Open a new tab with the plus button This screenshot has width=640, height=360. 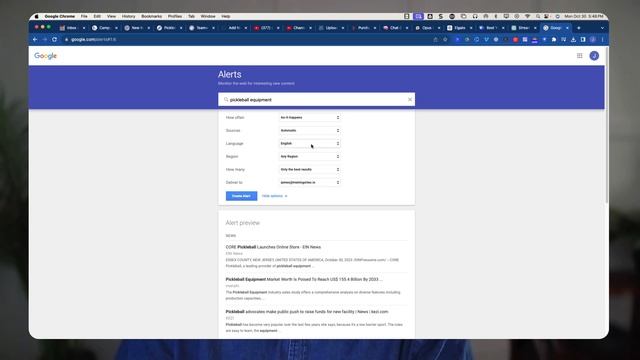coord(578,28)
